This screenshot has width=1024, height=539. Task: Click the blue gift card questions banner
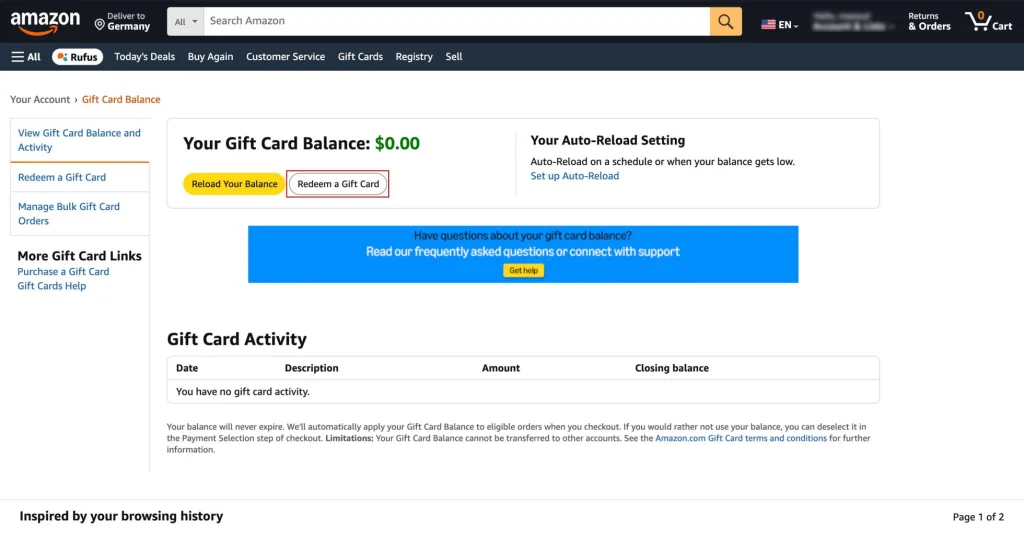pyautogui.click(x=523, y=254)
